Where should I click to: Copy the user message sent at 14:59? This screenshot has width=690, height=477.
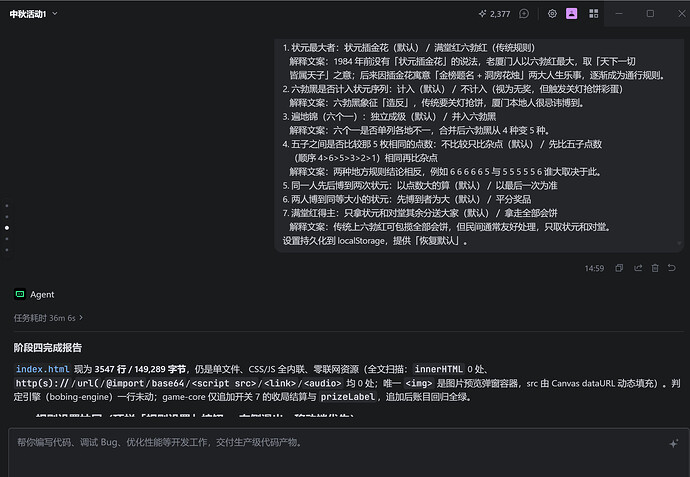coord(619,268)
